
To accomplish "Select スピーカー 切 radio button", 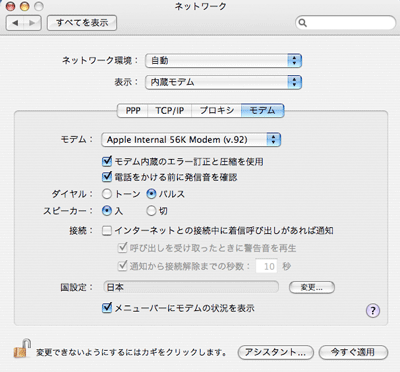I will [151, 211].
